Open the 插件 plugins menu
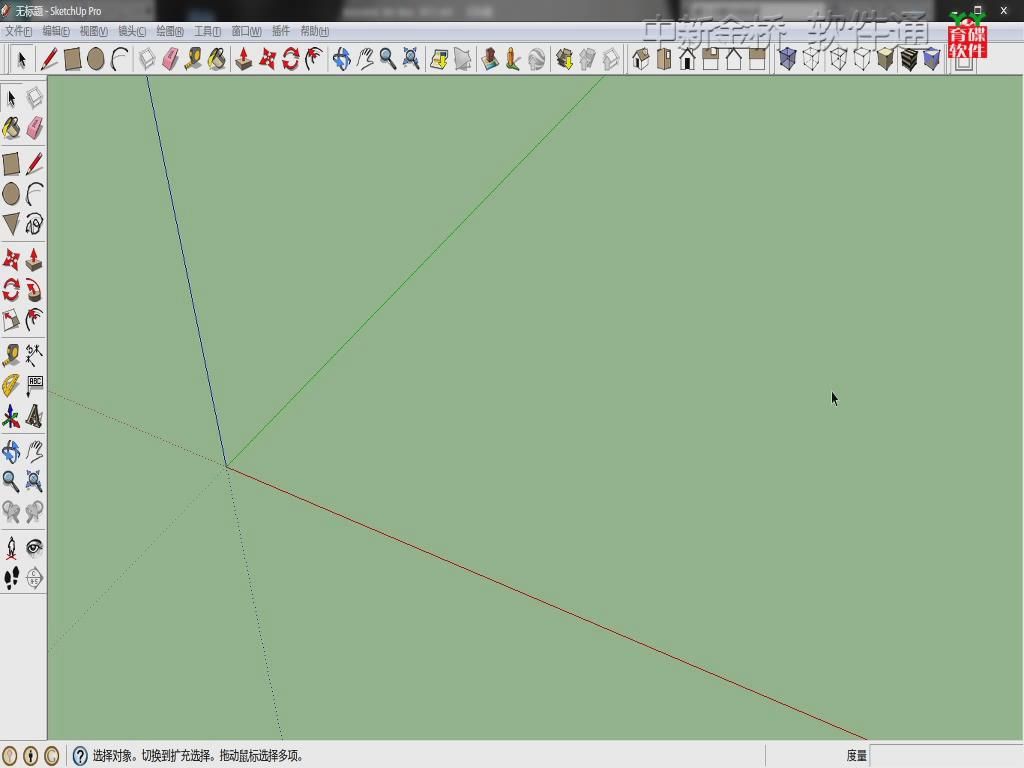The height and width of the screenshot is (768, 1024). [x=281, y=31]
